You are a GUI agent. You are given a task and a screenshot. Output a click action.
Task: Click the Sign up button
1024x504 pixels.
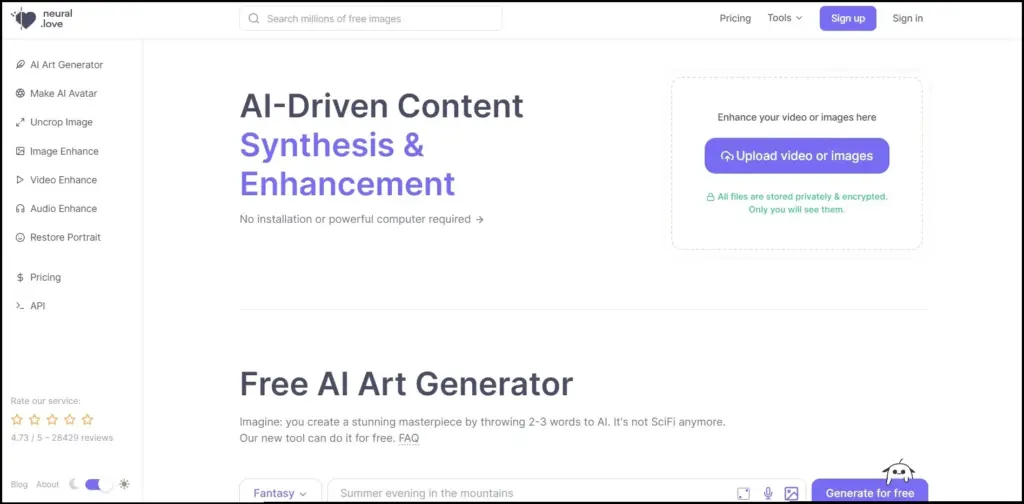coord(848,18)
